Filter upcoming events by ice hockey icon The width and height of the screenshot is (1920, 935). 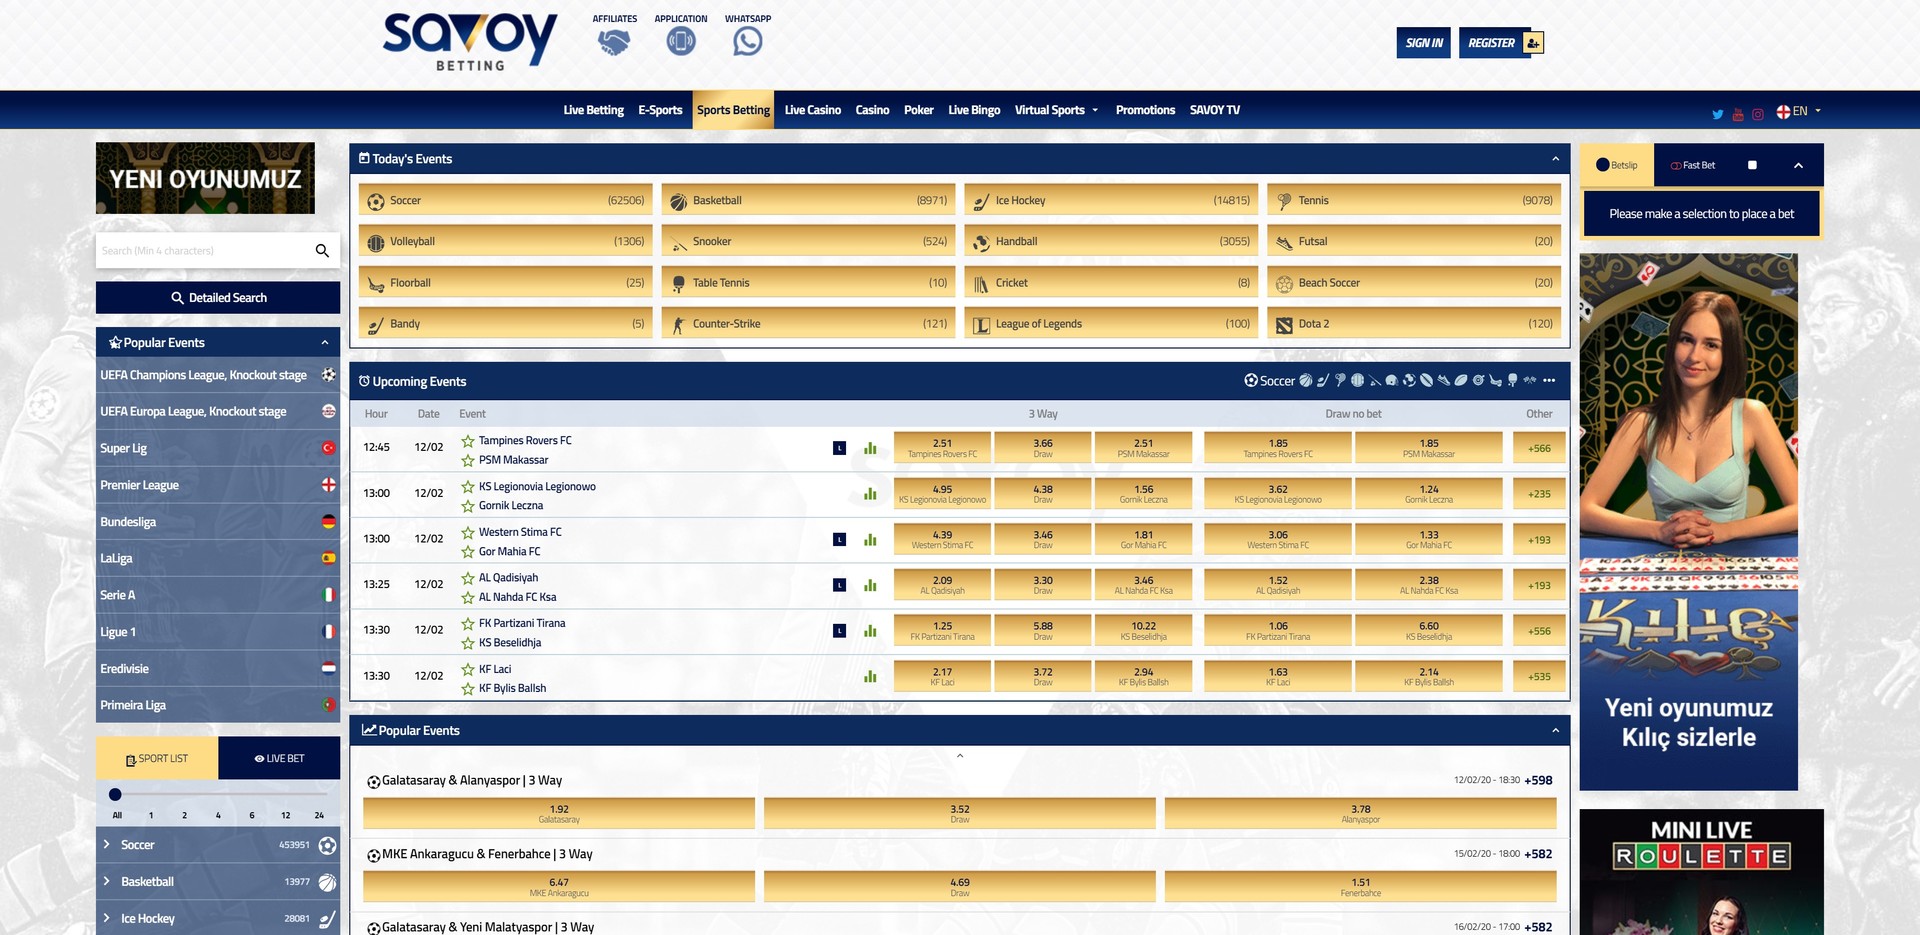(x=1323, y=380)
